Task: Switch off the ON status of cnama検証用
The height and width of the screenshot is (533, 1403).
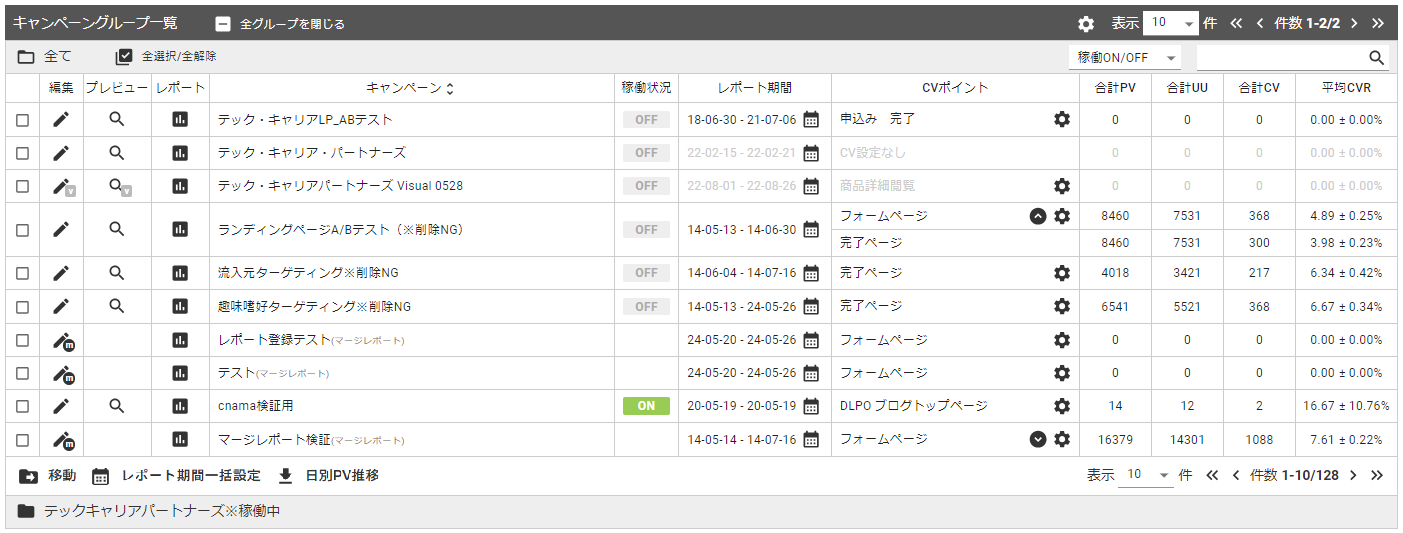Action: (646, 406)
